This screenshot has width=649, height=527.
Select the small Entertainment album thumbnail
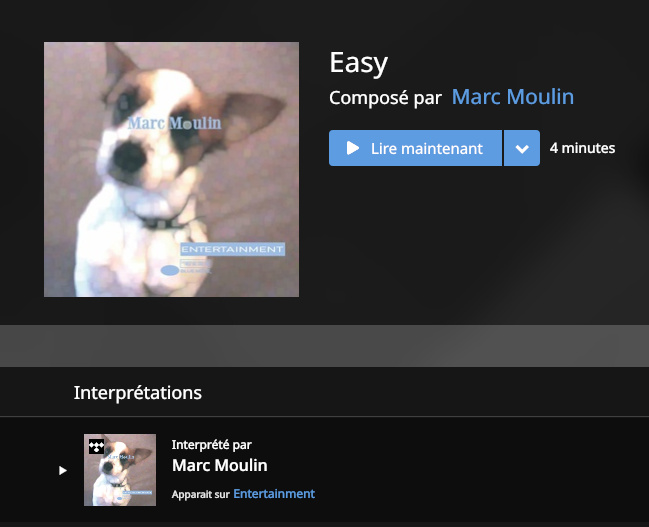point(120,470)
